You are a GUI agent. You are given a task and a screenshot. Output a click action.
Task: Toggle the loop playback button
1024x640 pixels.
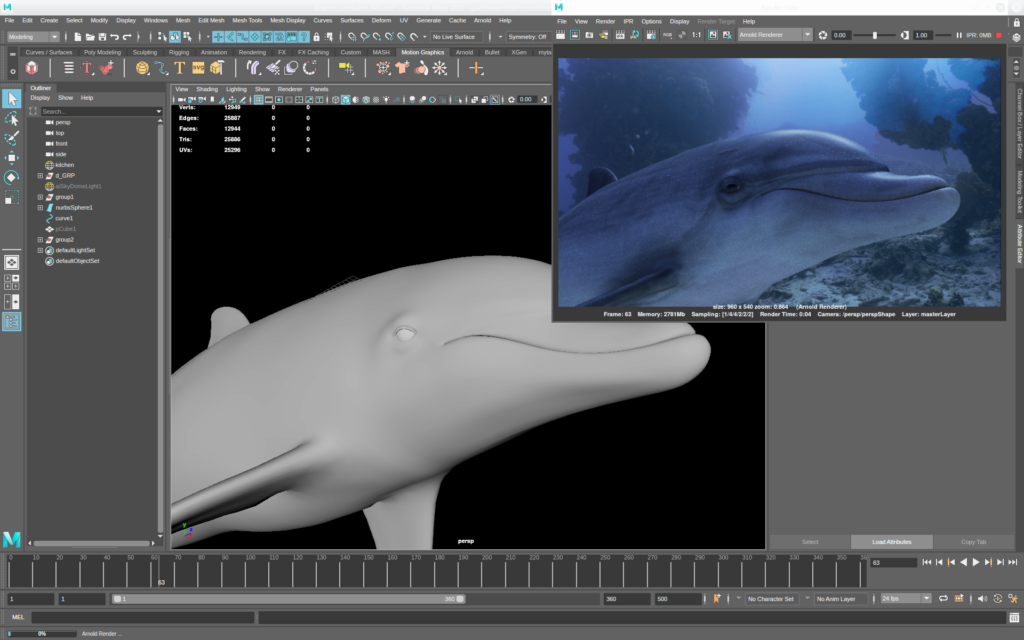click(942, 598)
